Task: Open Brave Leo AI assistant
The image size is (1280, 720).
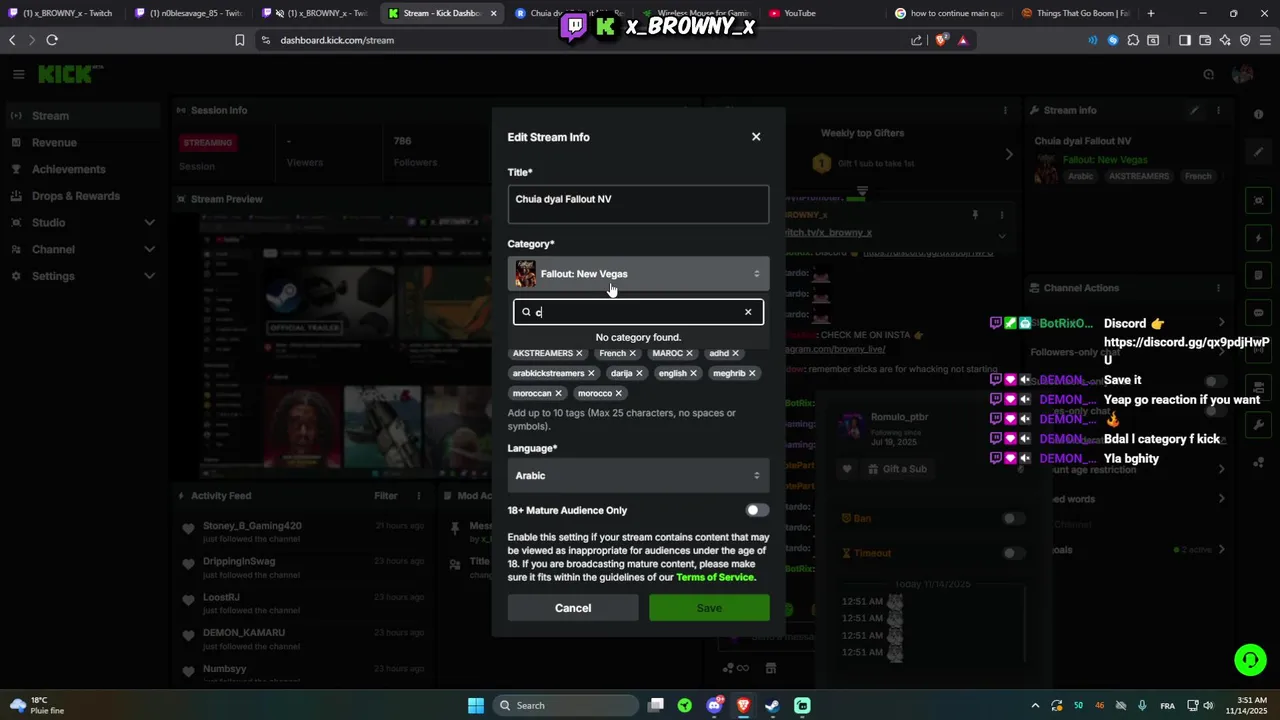Action: [1225, 40]
